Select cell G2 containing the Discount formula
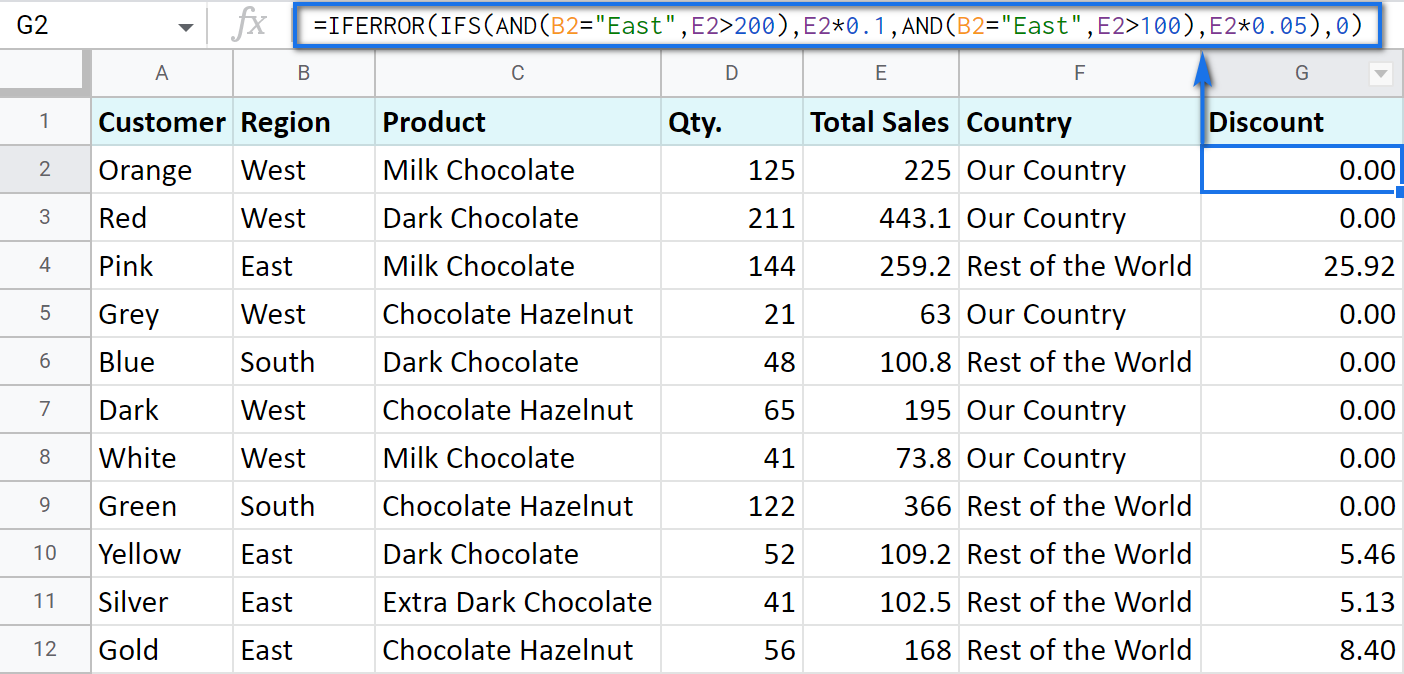1404x674 pixels. (1300, 169)
